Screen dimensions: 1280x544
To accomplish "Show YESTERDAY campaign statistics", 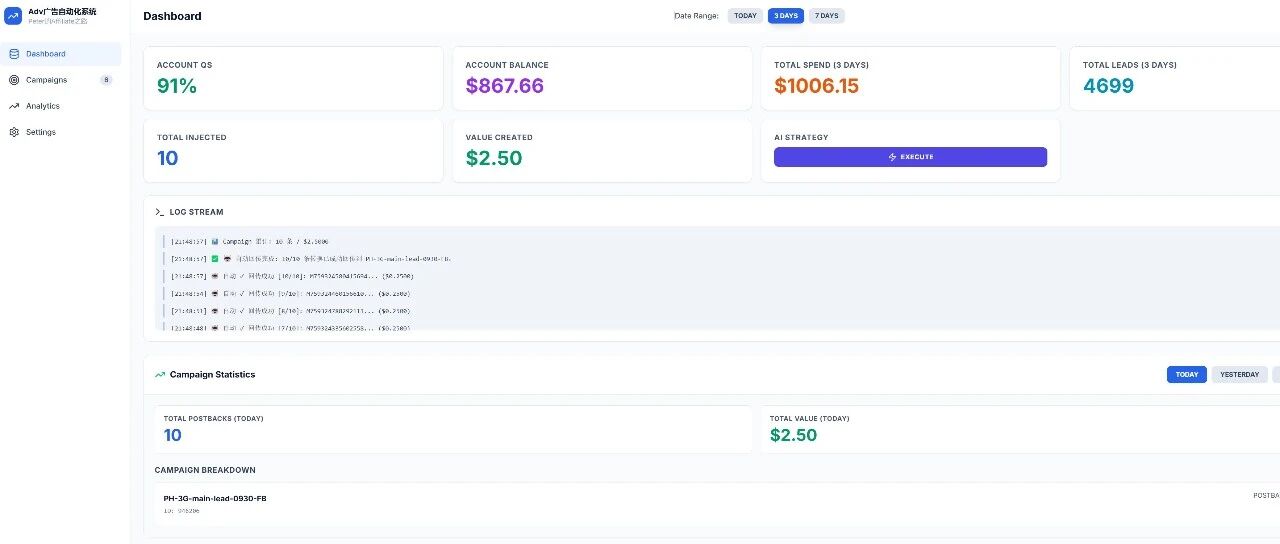I will [x=1240, y=375].
